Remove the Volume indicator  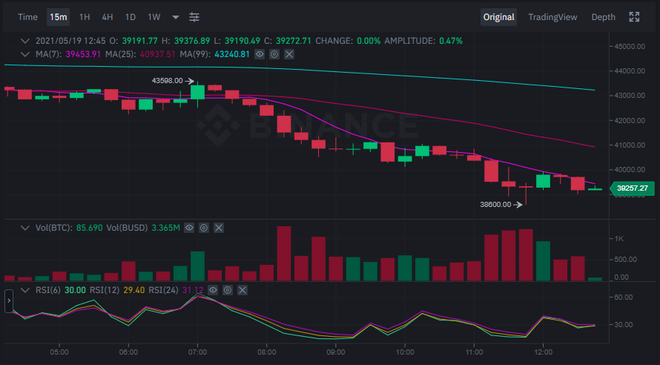tap(219, 228)
